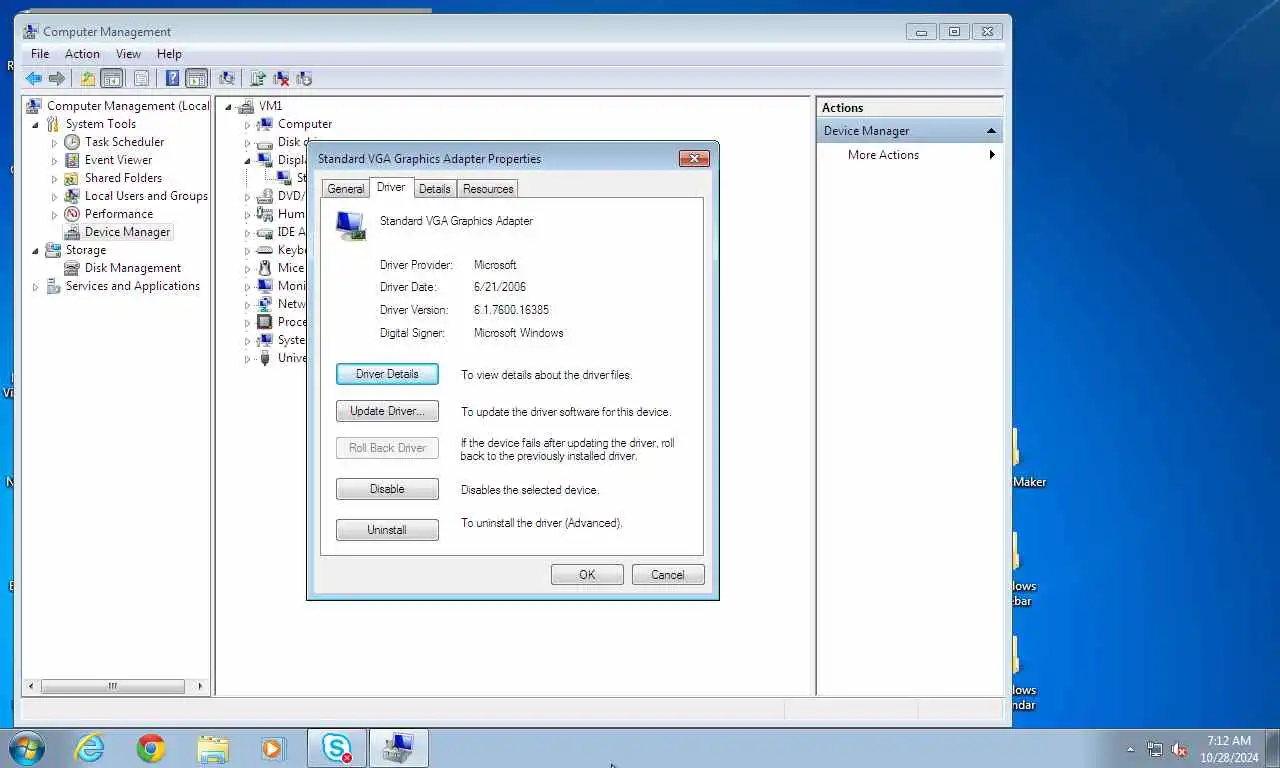
Task: Open the Help menu
Action: (x=169, y=54)
